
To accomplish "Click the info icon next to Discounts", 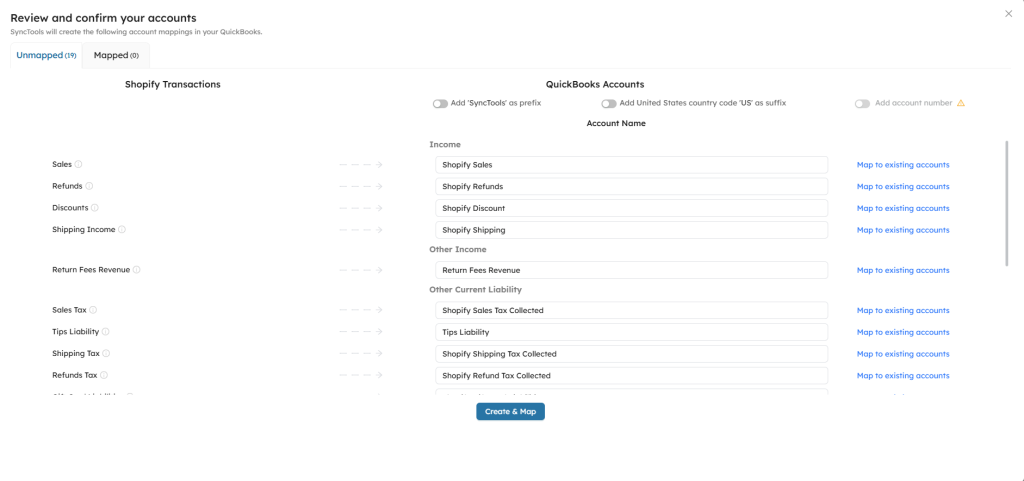I will pos(95,208).
